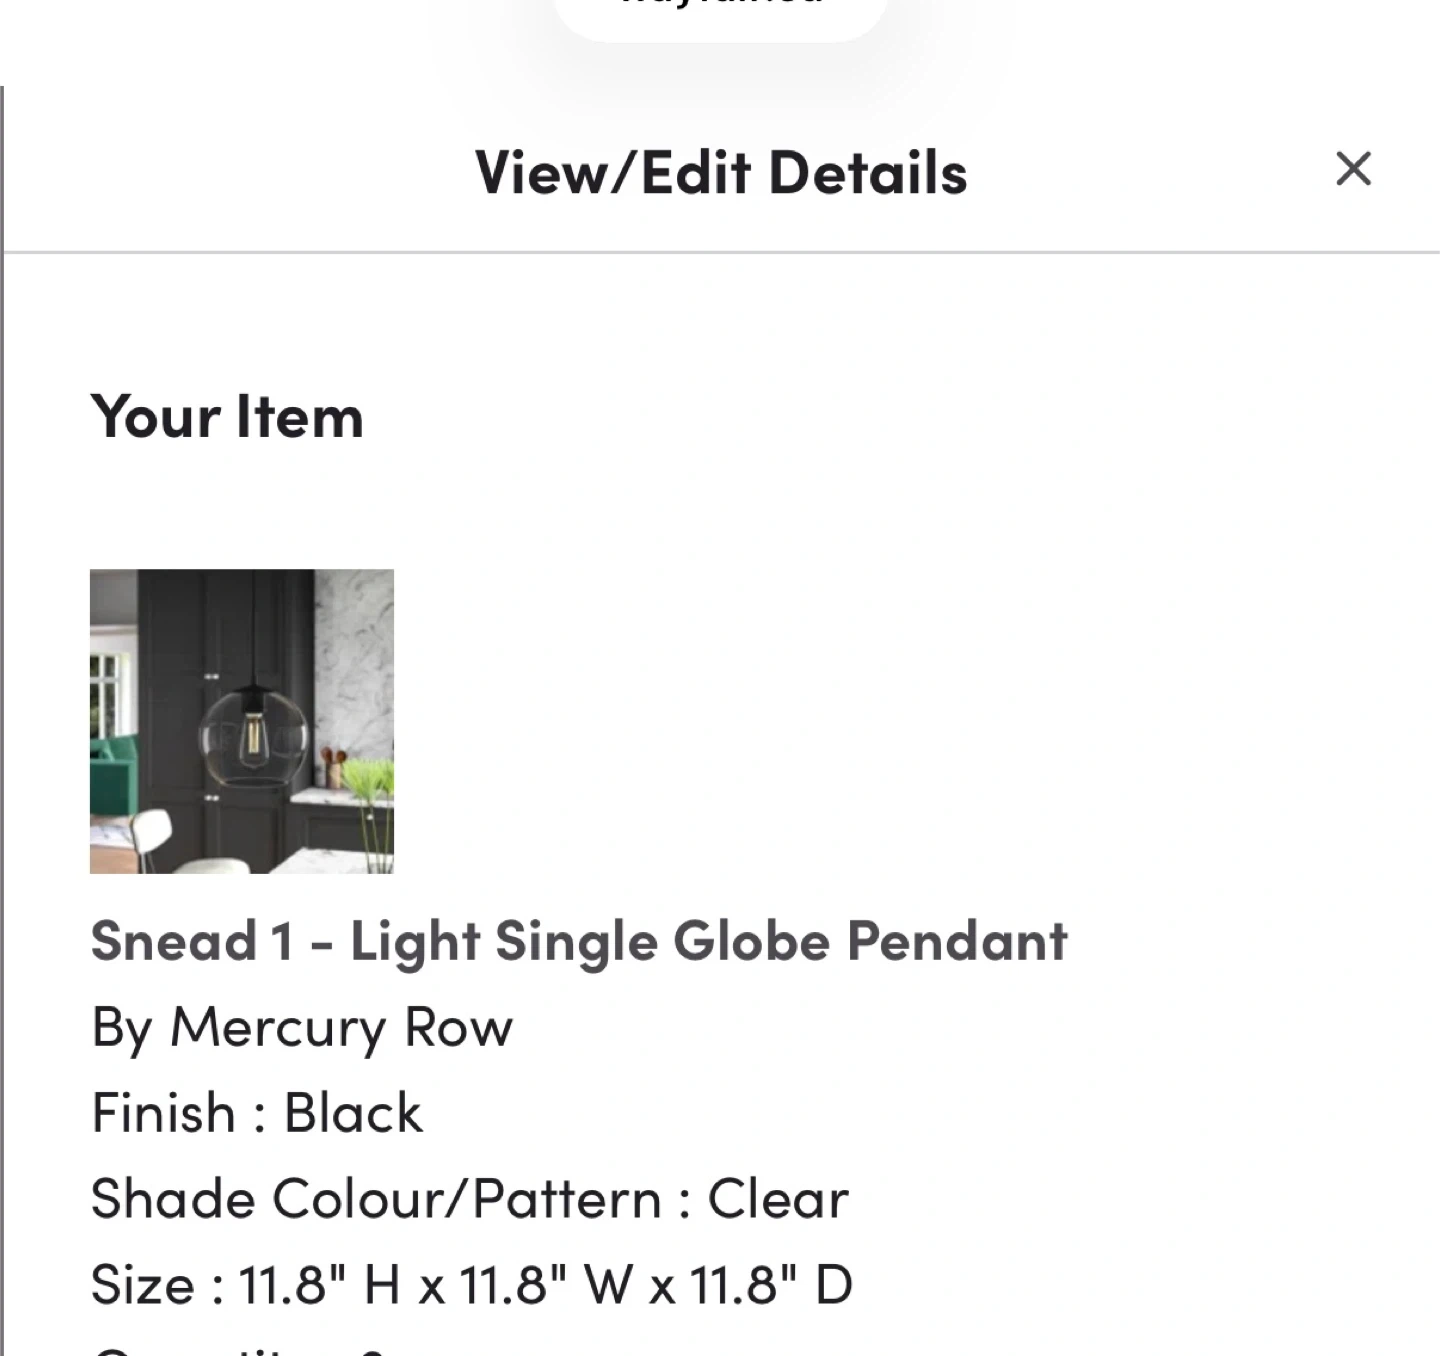Tap the site name pill at top
The width and height of the screenshot is (1440, 1356).
pos(720,12)
